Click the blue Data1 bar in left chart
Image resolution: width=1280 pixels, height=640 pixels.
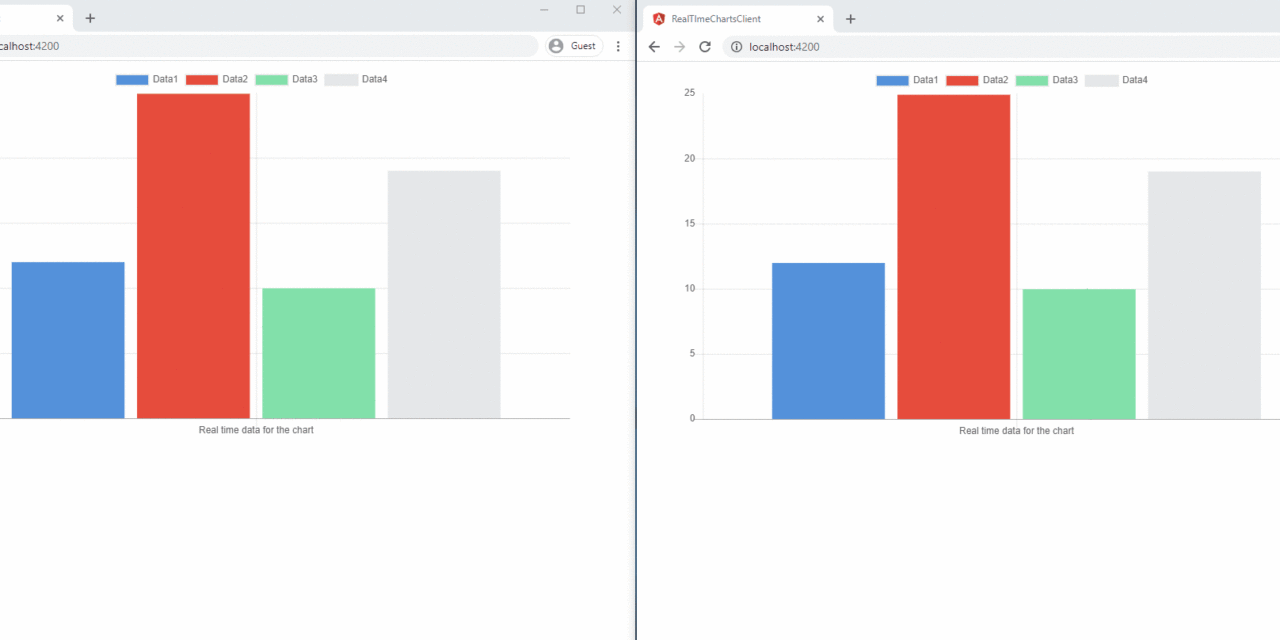[x=68, y=340]
